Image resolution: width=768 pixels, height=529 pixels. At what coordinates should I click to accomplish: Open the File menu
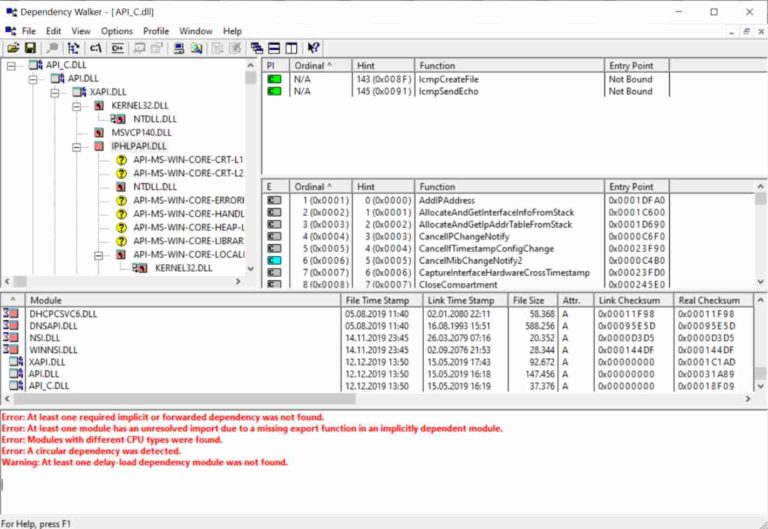(29, 31)
